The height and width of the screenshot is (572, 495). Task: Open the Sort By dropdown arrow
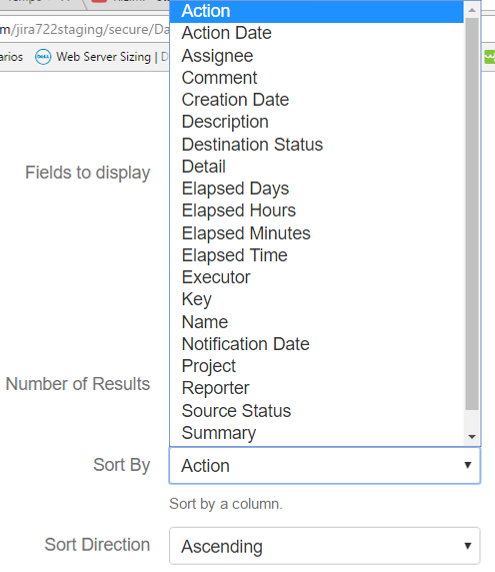468,465
